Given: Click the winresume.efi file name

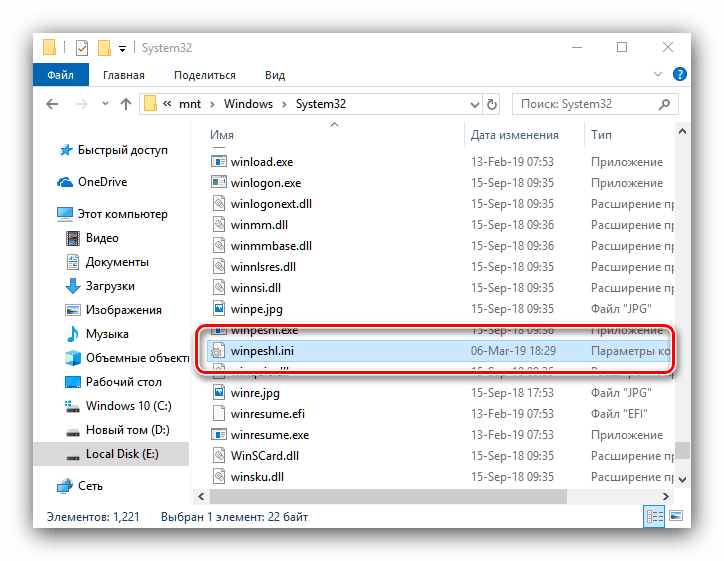Looking at the screenshot, I should click(268, 414).
